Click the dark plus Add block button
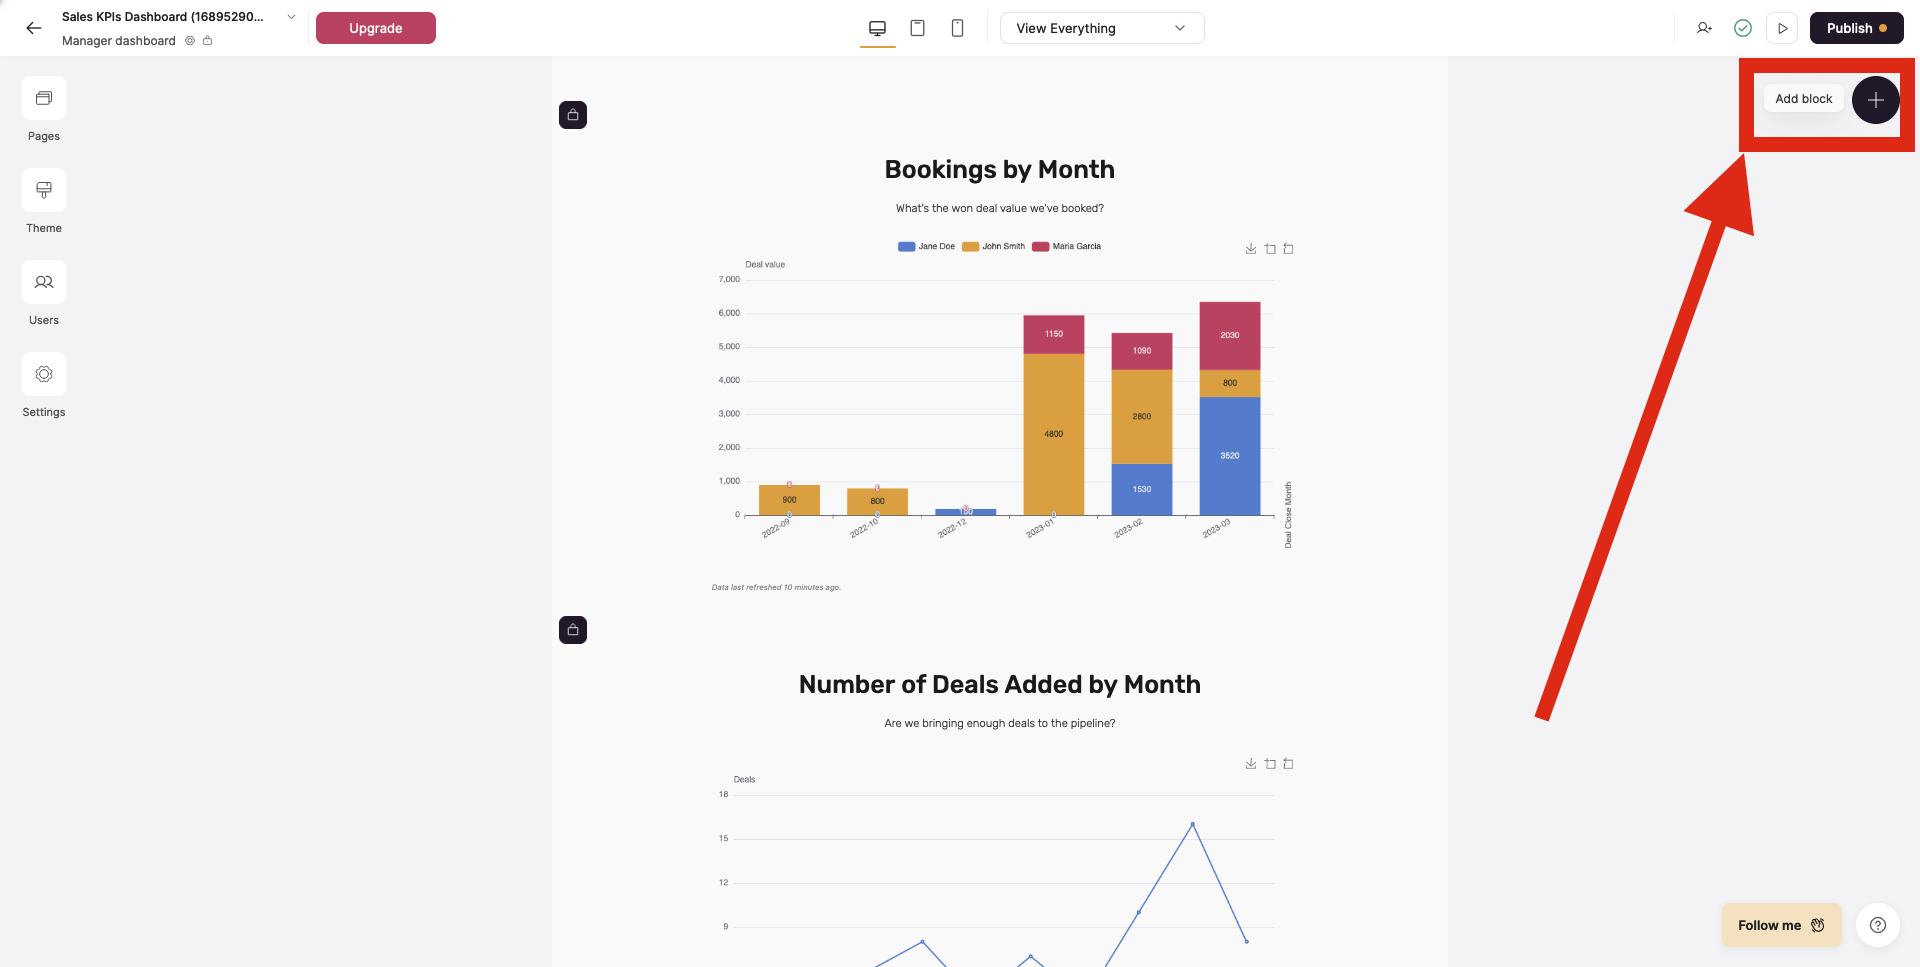The height and width of the screenshot is (967, 1920). point(1876,100)
